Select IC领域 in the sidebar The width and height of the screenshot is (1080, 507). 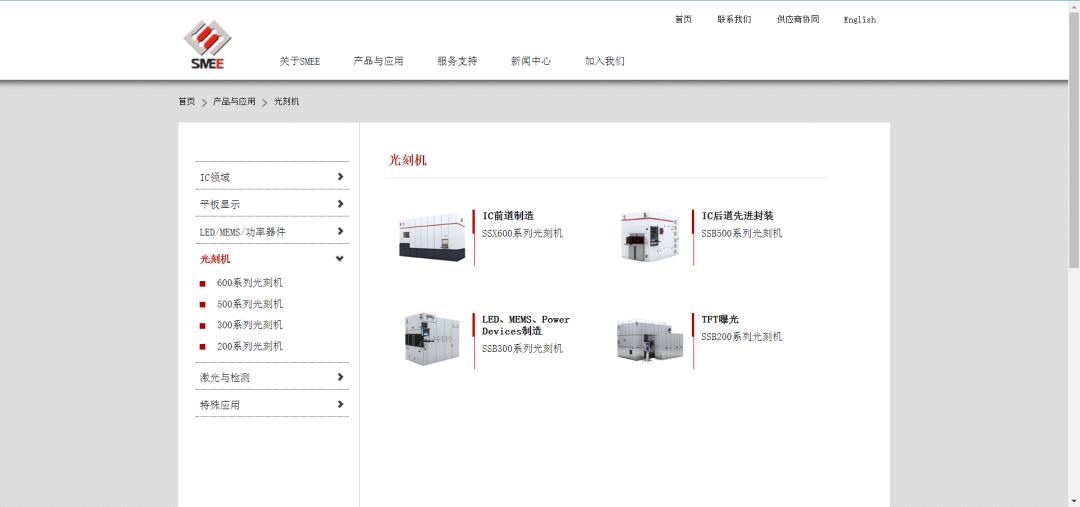[x=215, y=177]
